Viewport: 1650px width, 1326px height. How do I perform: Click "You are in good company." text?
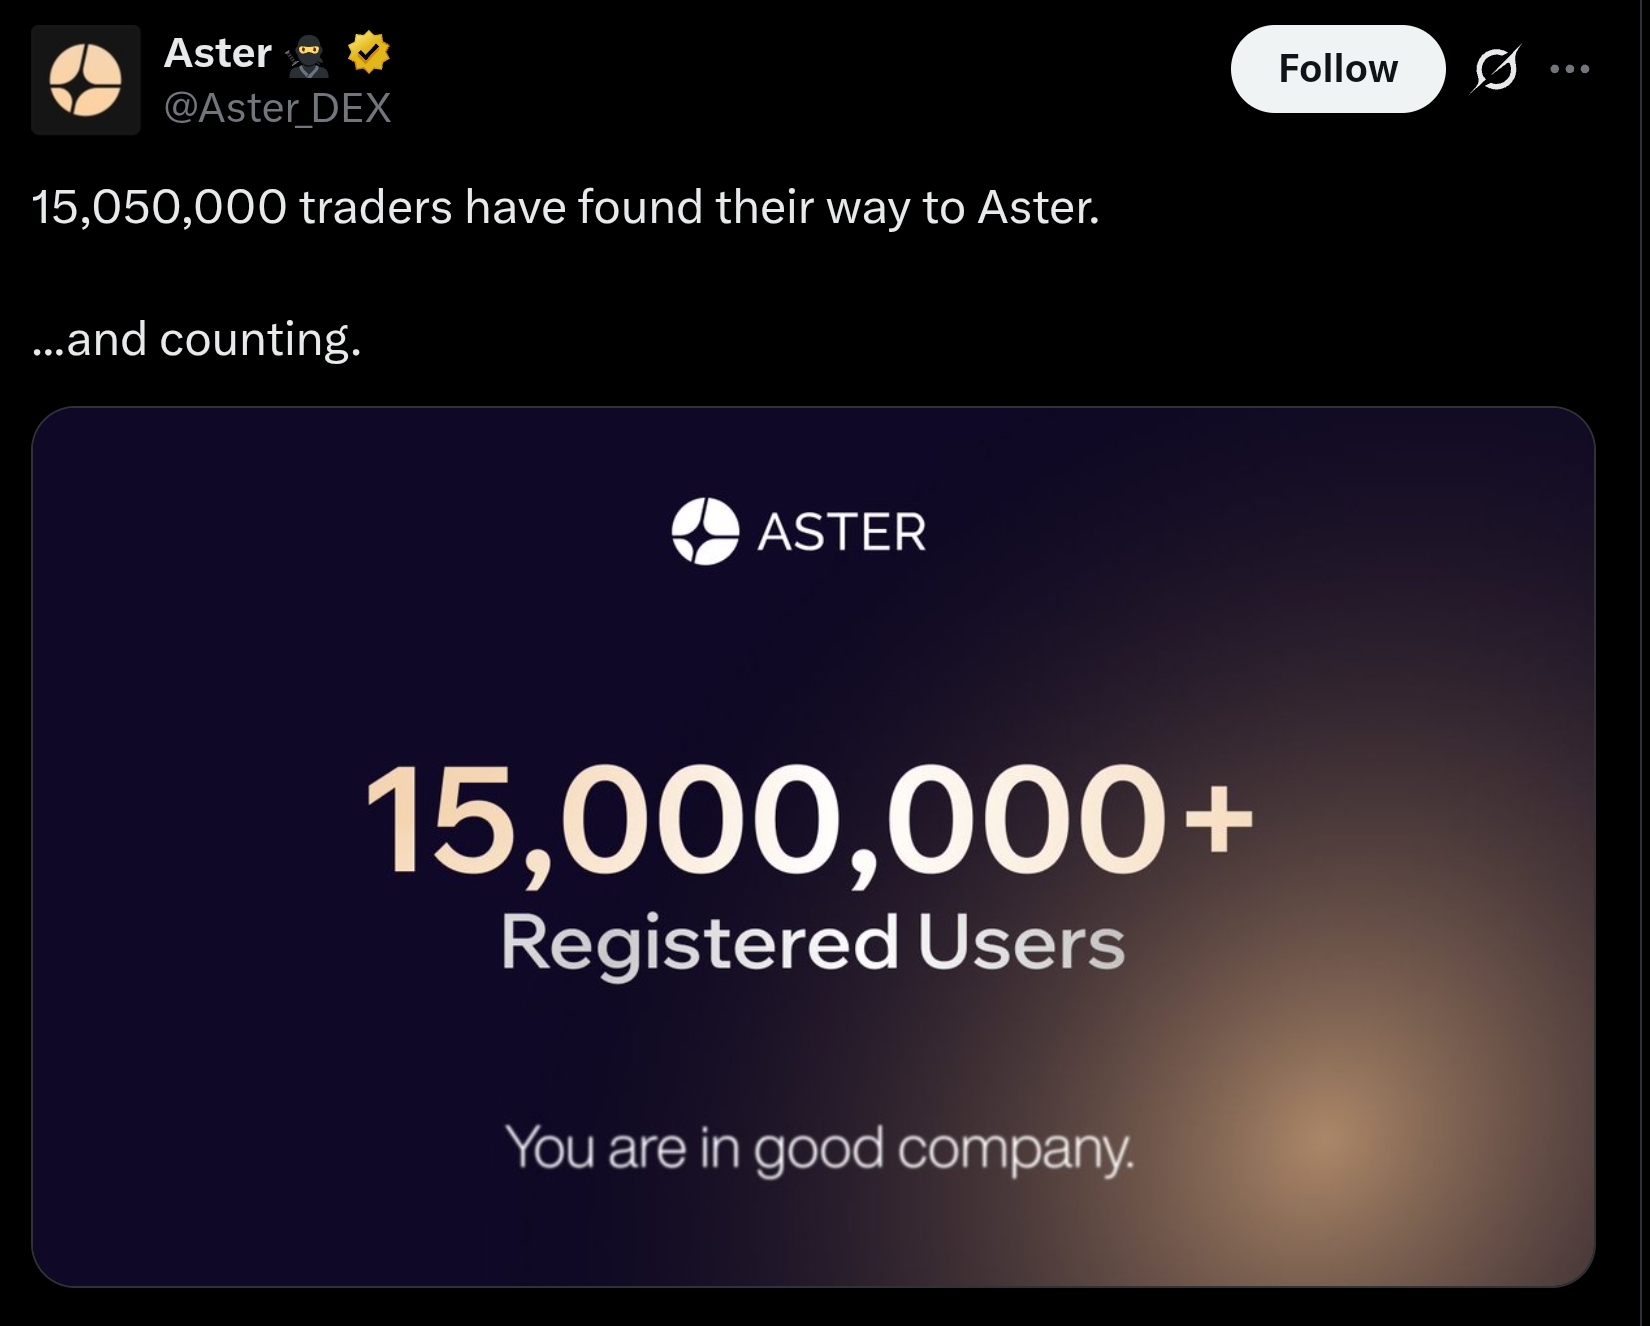coord(819,1148)
